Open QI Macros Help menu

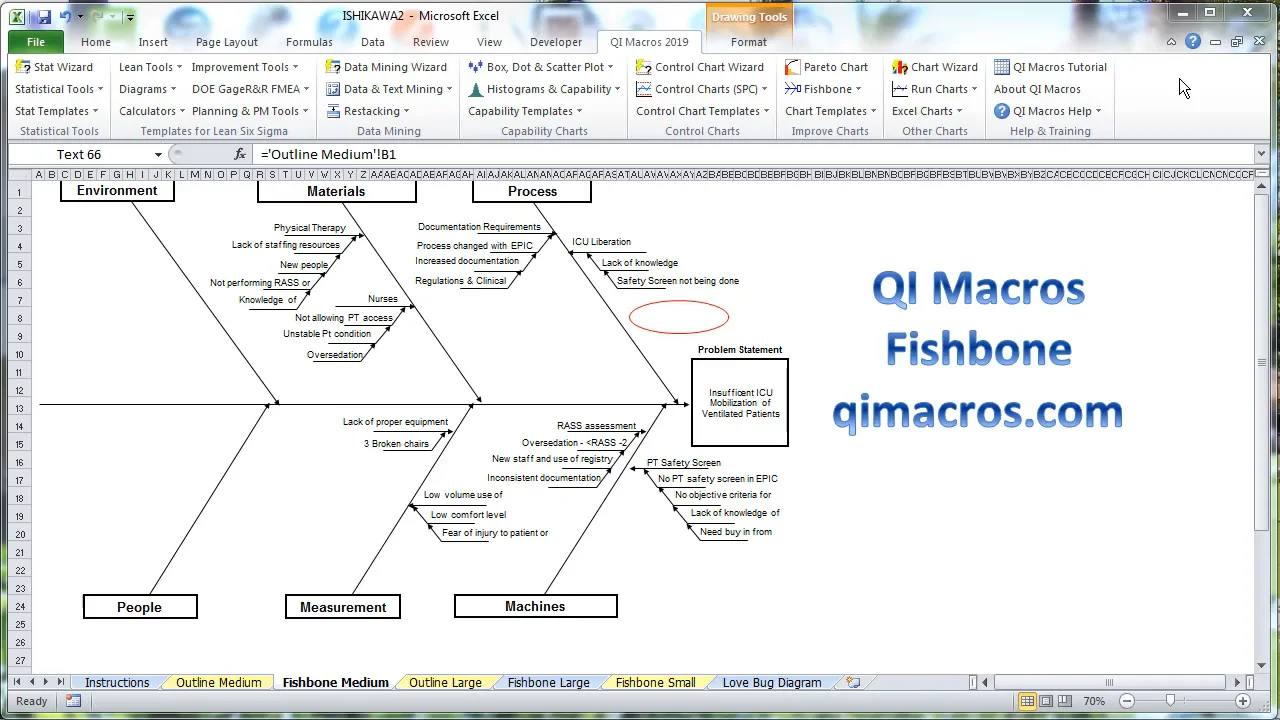point(1047,111)
